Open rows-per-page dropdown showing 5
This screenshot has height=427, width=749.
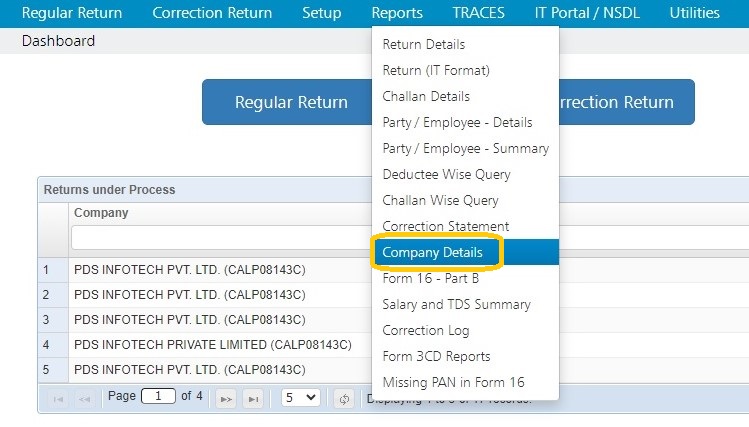click(300, 397)
